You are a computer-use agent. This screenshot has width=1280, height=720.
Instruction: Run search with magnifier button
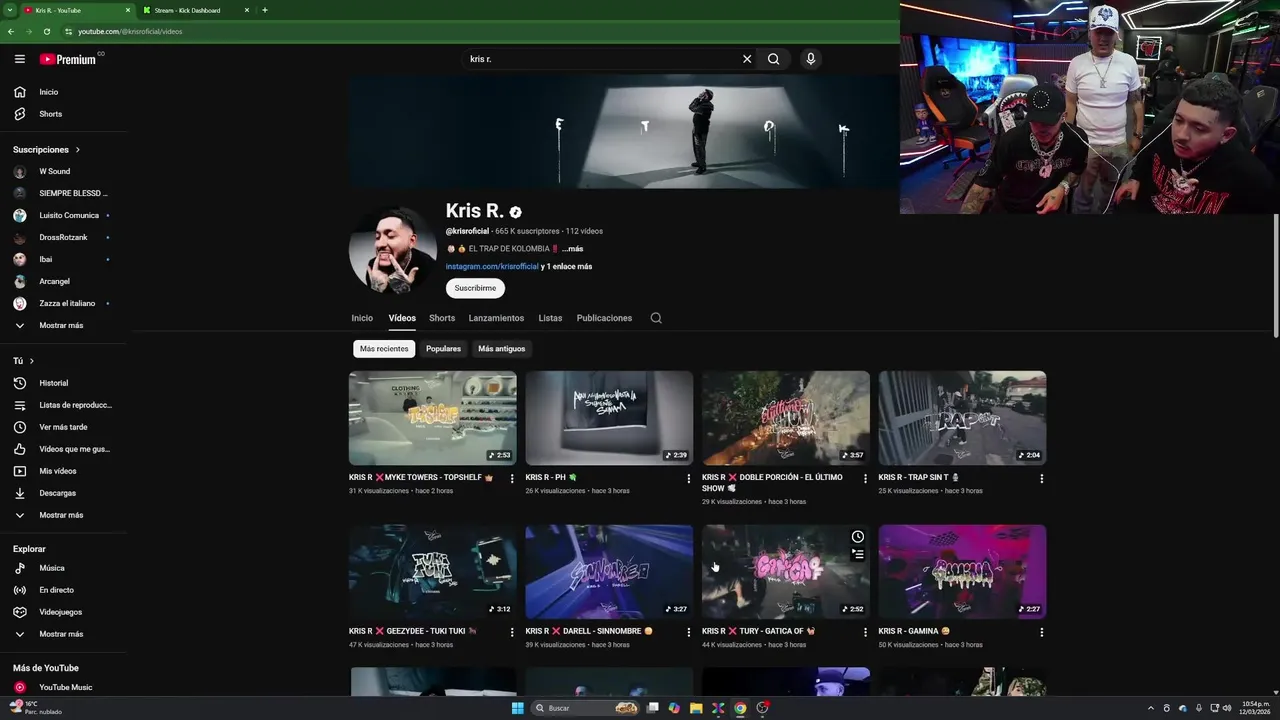(x=773, y=59)
